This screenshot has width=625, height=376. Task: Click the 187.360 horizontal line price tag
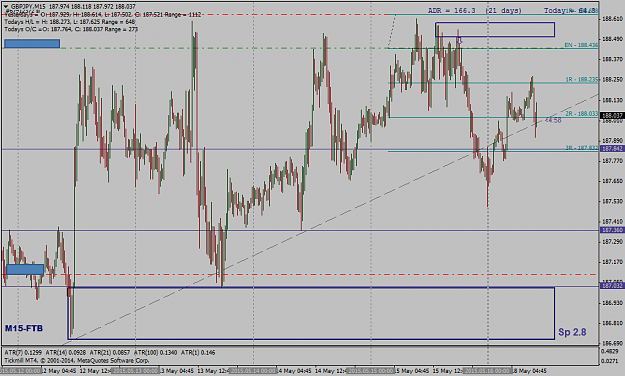pyautogui.click(x=612, y=230)
